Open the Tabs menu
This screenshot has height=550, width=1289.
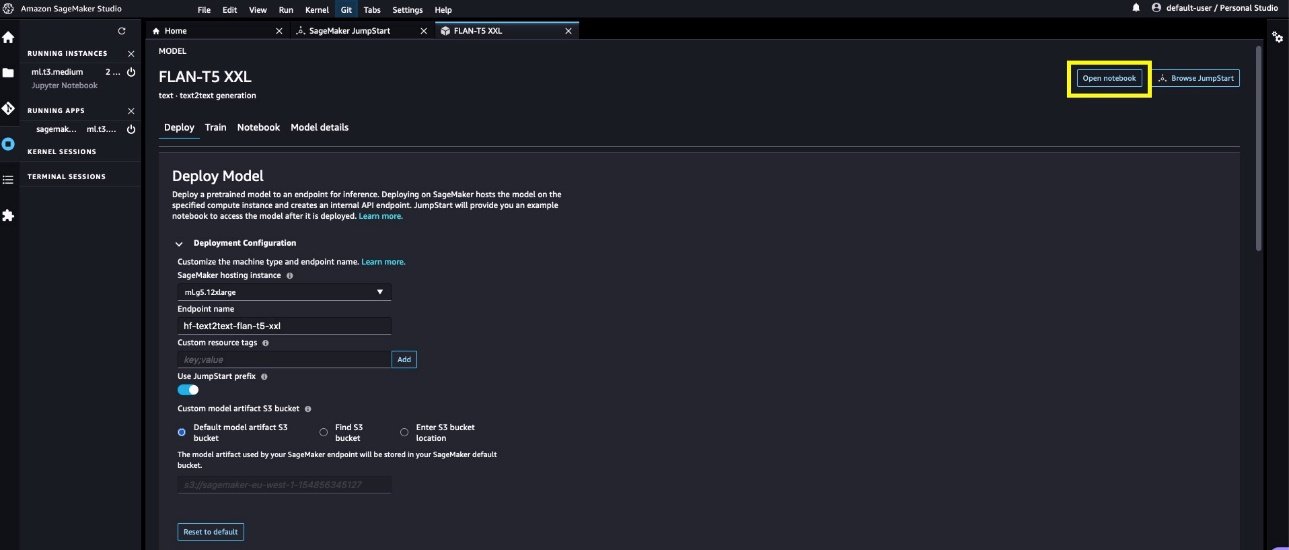374,9
